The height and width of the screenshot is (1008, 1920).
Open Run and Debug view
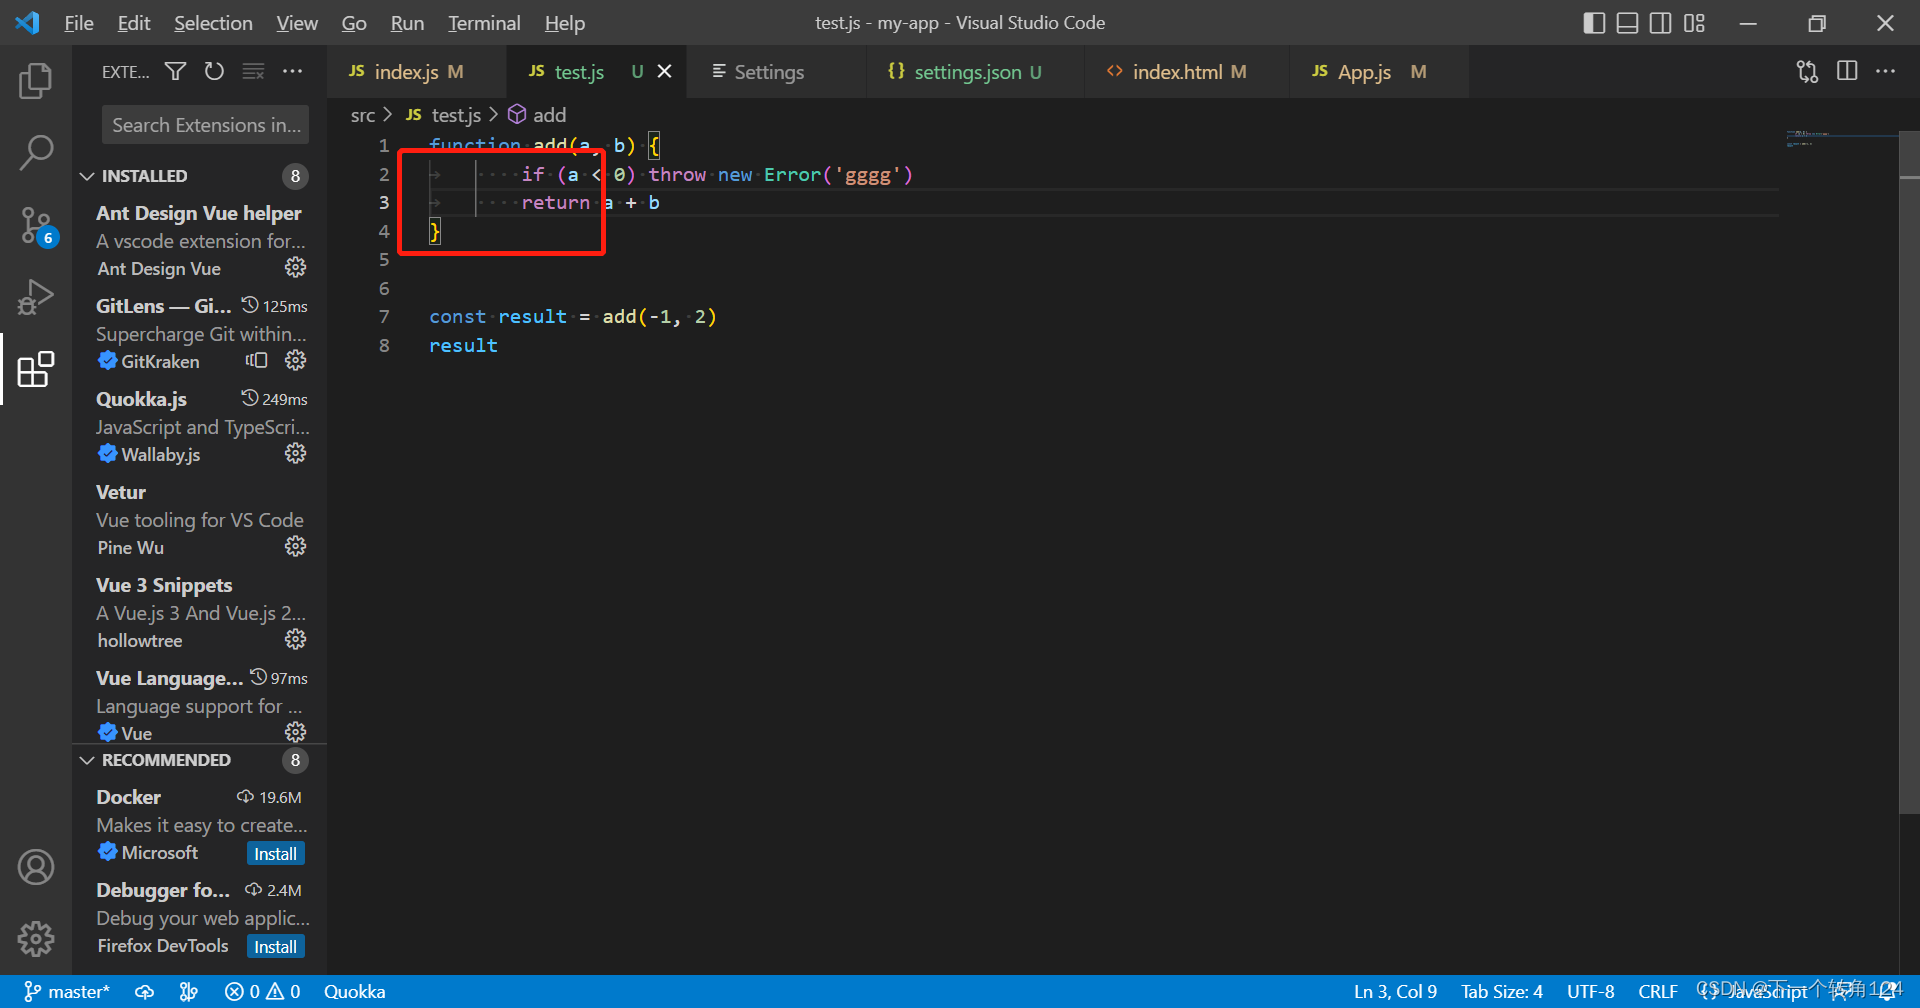click(x=36, y=297)
